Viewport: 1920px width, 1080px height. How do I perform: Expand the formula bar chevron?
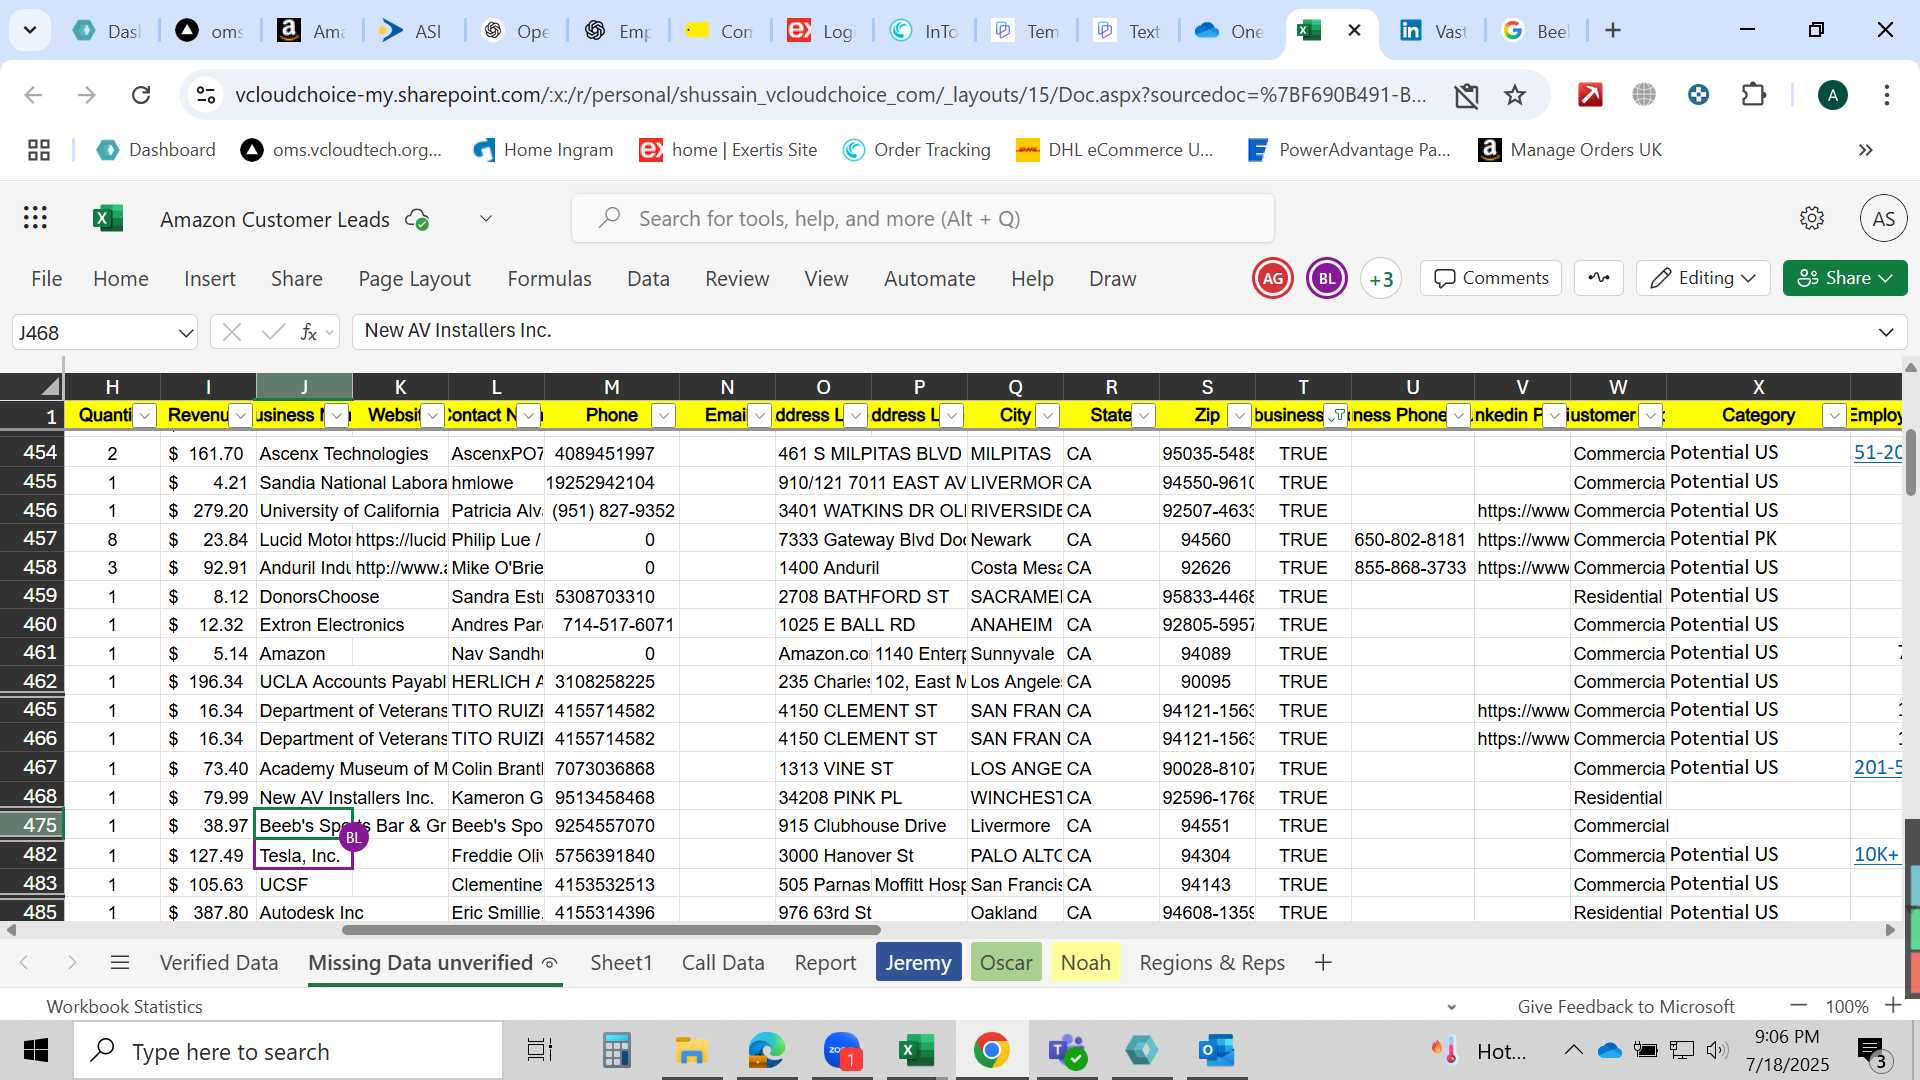[1886, 332]
